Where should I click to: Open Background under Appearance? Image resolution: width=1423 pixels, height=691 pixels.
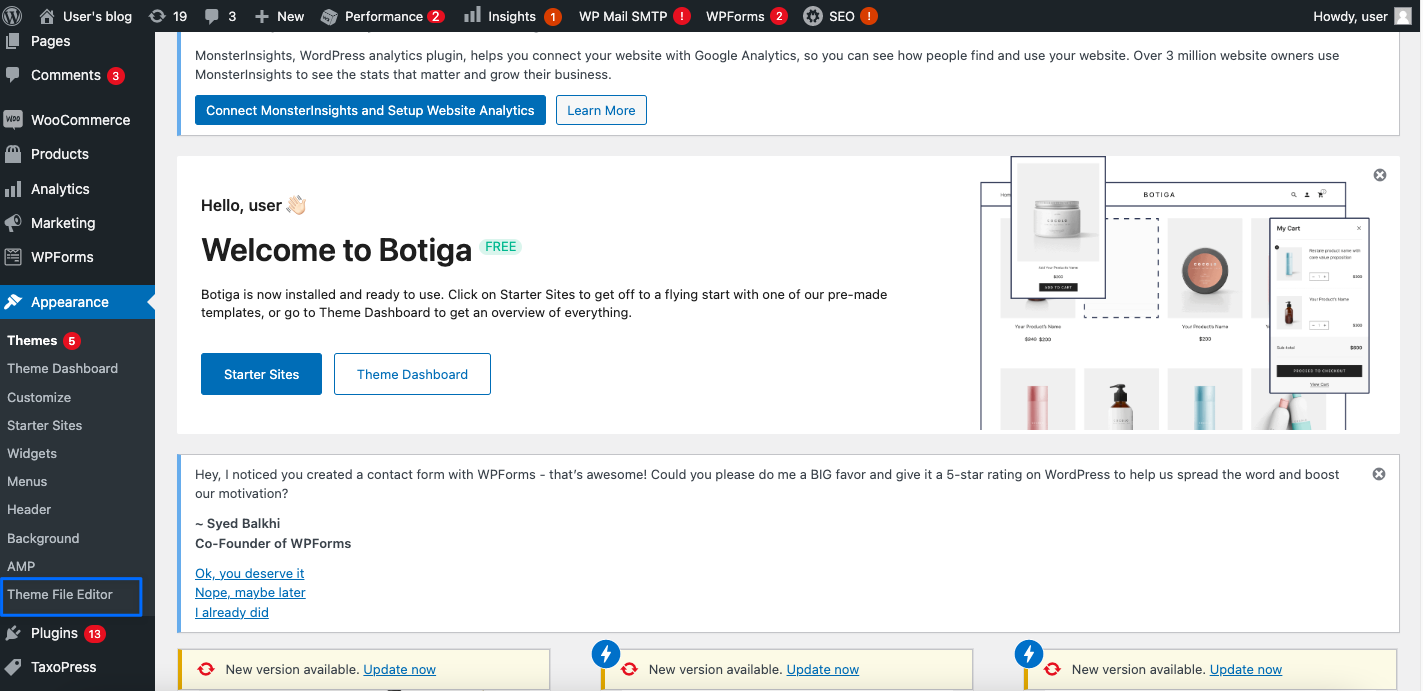43,538
